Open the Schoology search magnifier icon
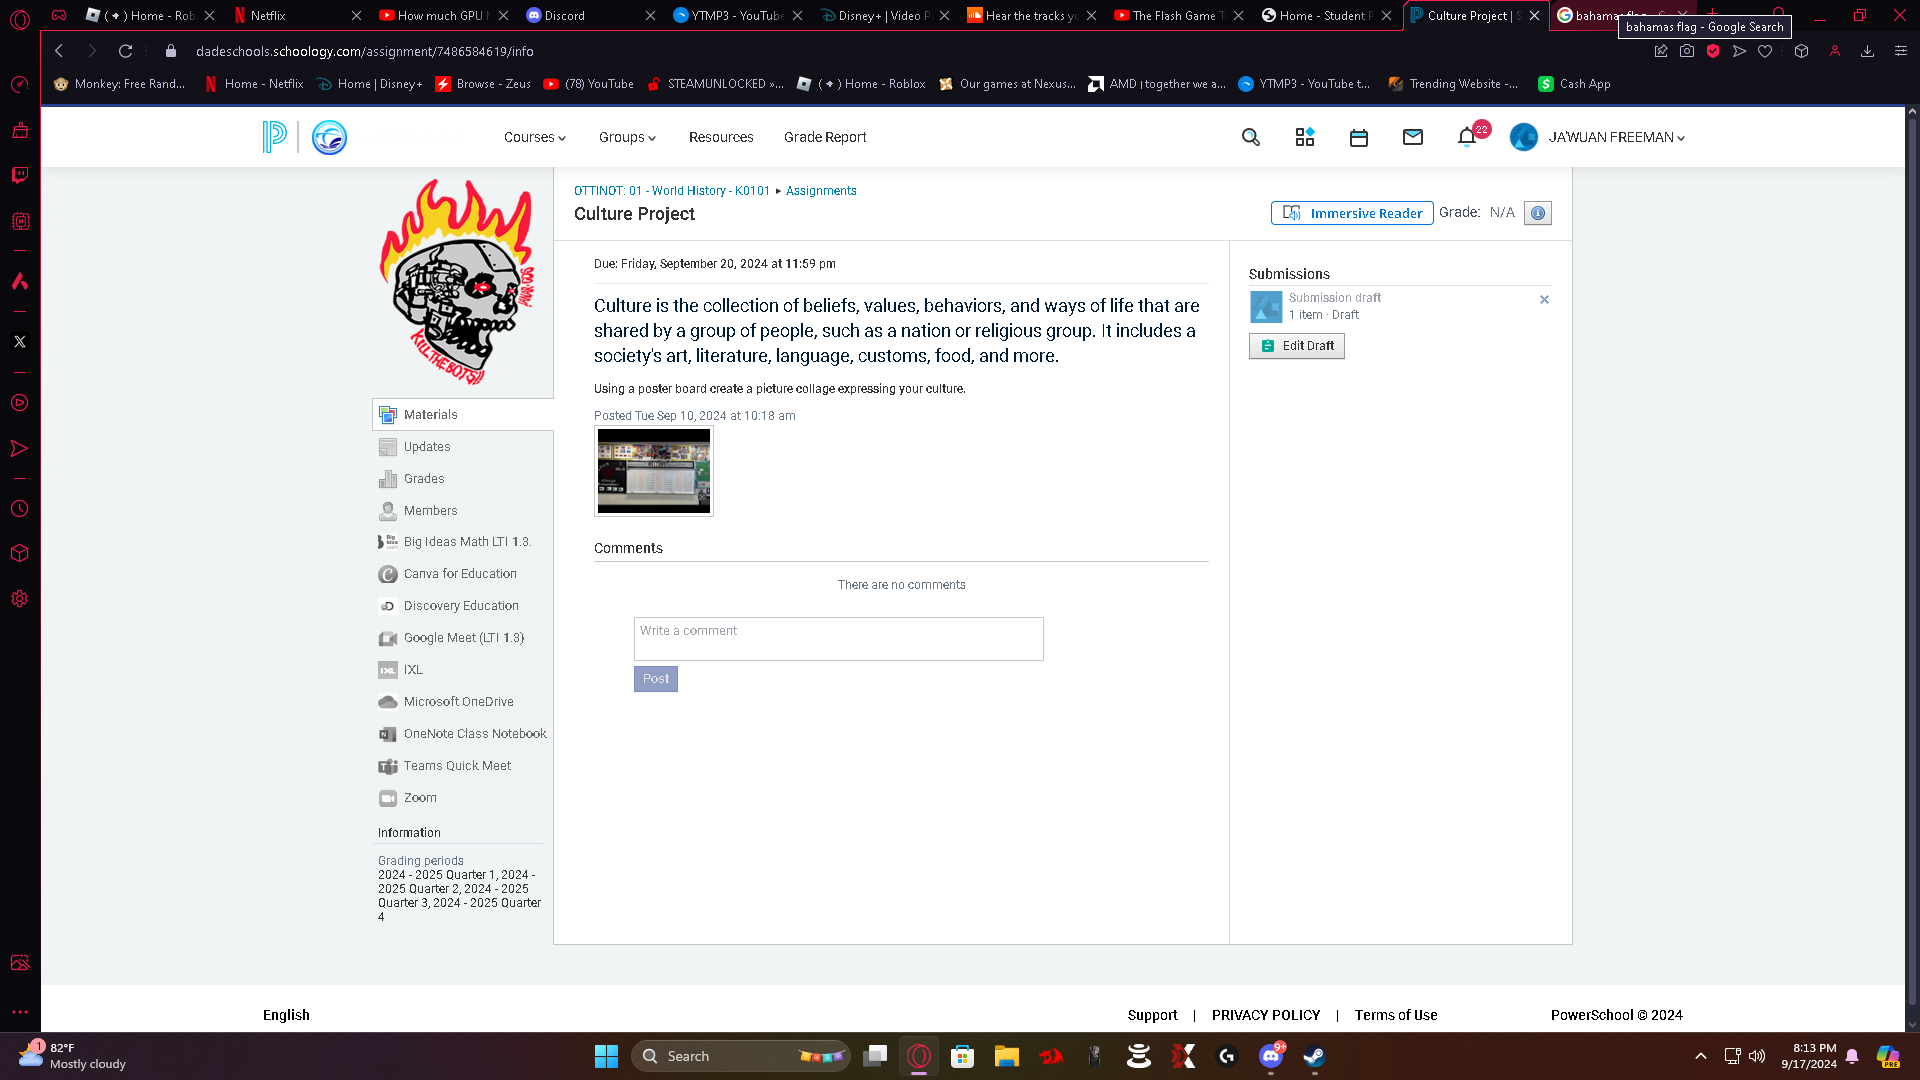 [x=1250, y=137]
